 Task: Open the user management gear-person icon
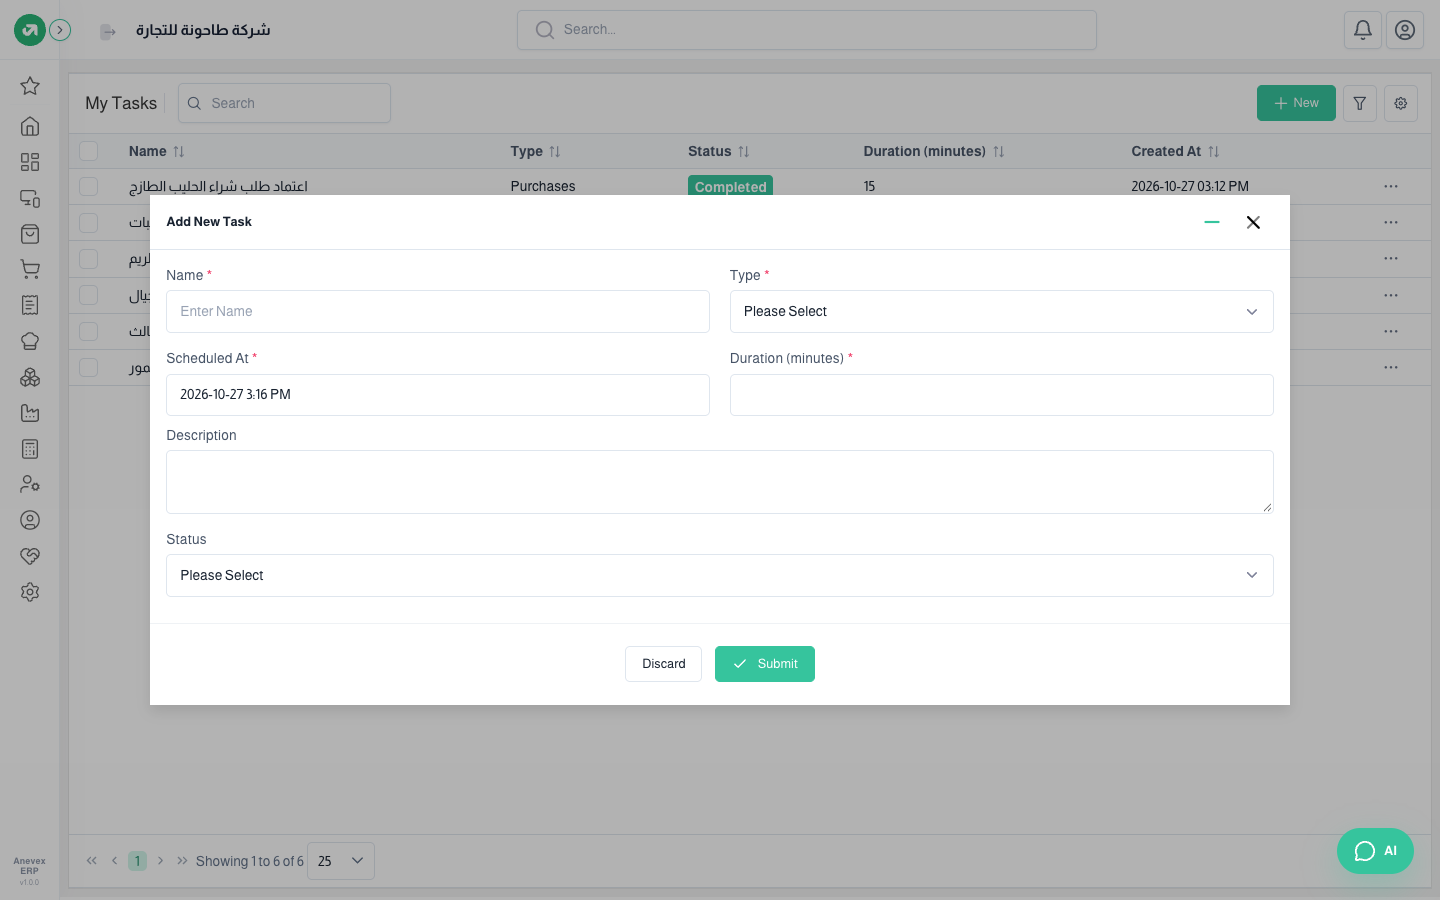coord(30,484)
